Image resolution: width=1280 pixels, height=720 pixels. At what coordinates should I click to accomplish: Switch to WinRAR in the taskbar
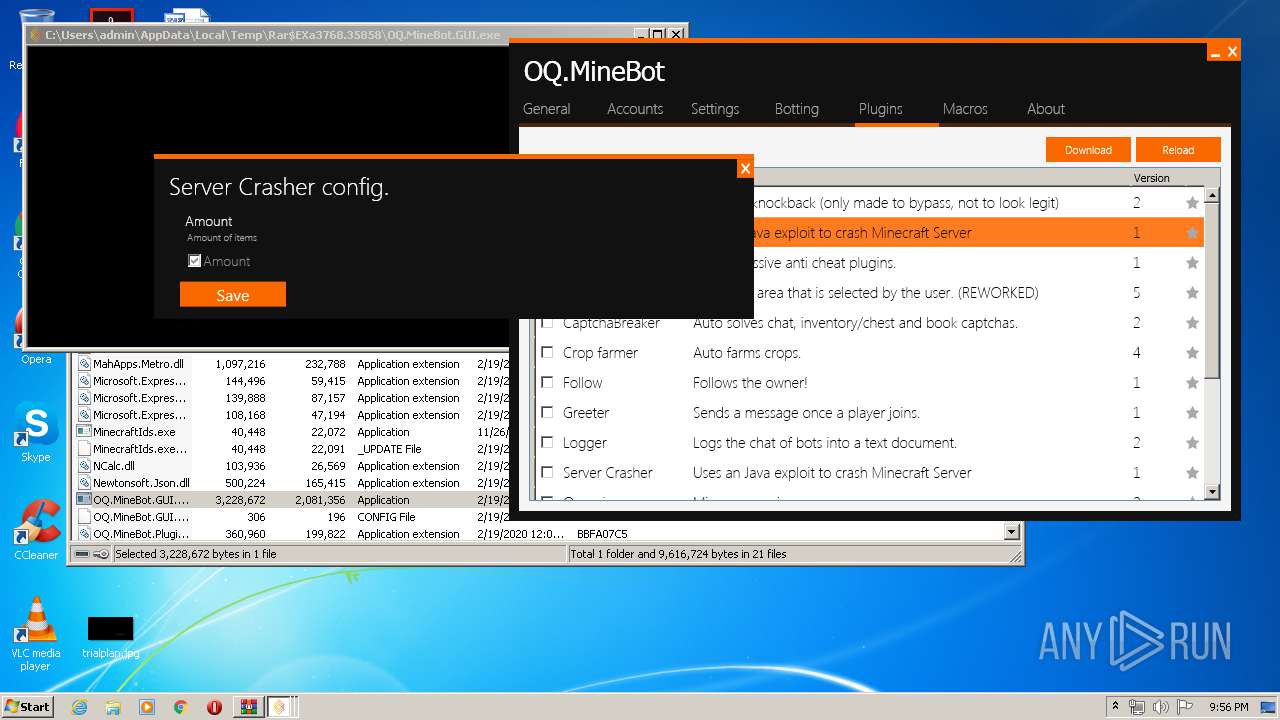click(x=248, y=707)
